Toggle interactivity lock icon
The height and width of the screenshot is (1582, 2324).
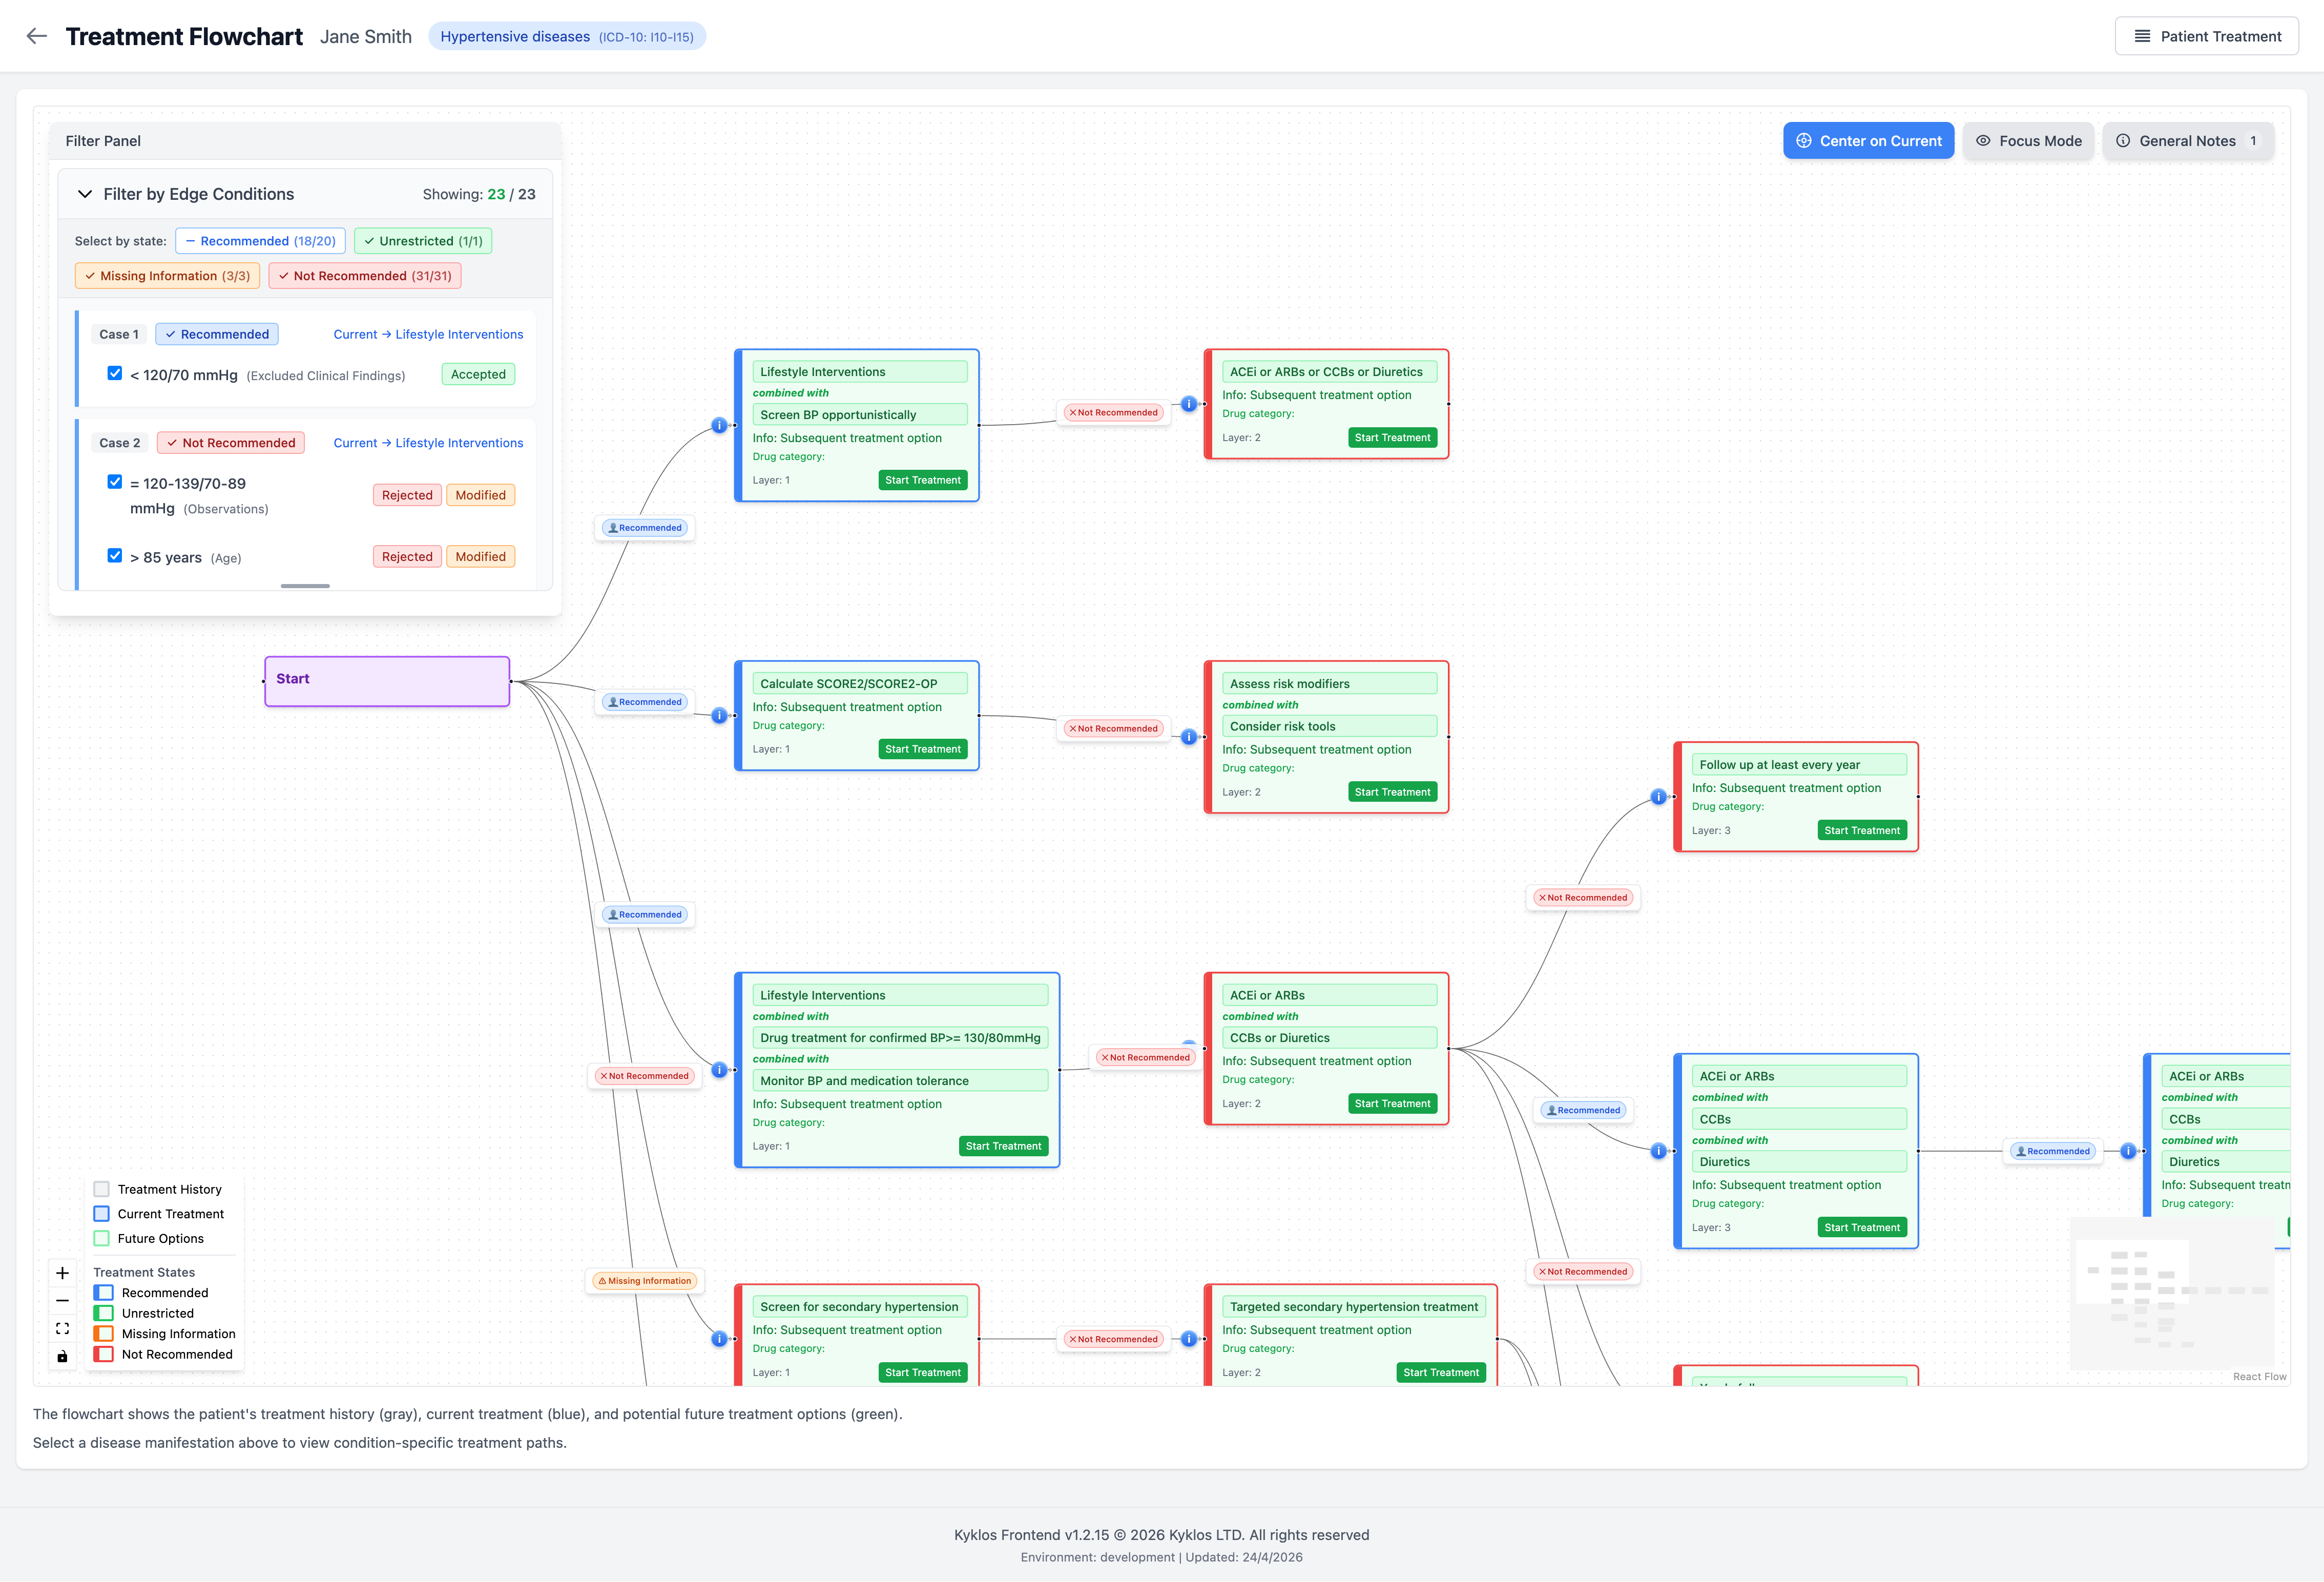[62, 1356]
